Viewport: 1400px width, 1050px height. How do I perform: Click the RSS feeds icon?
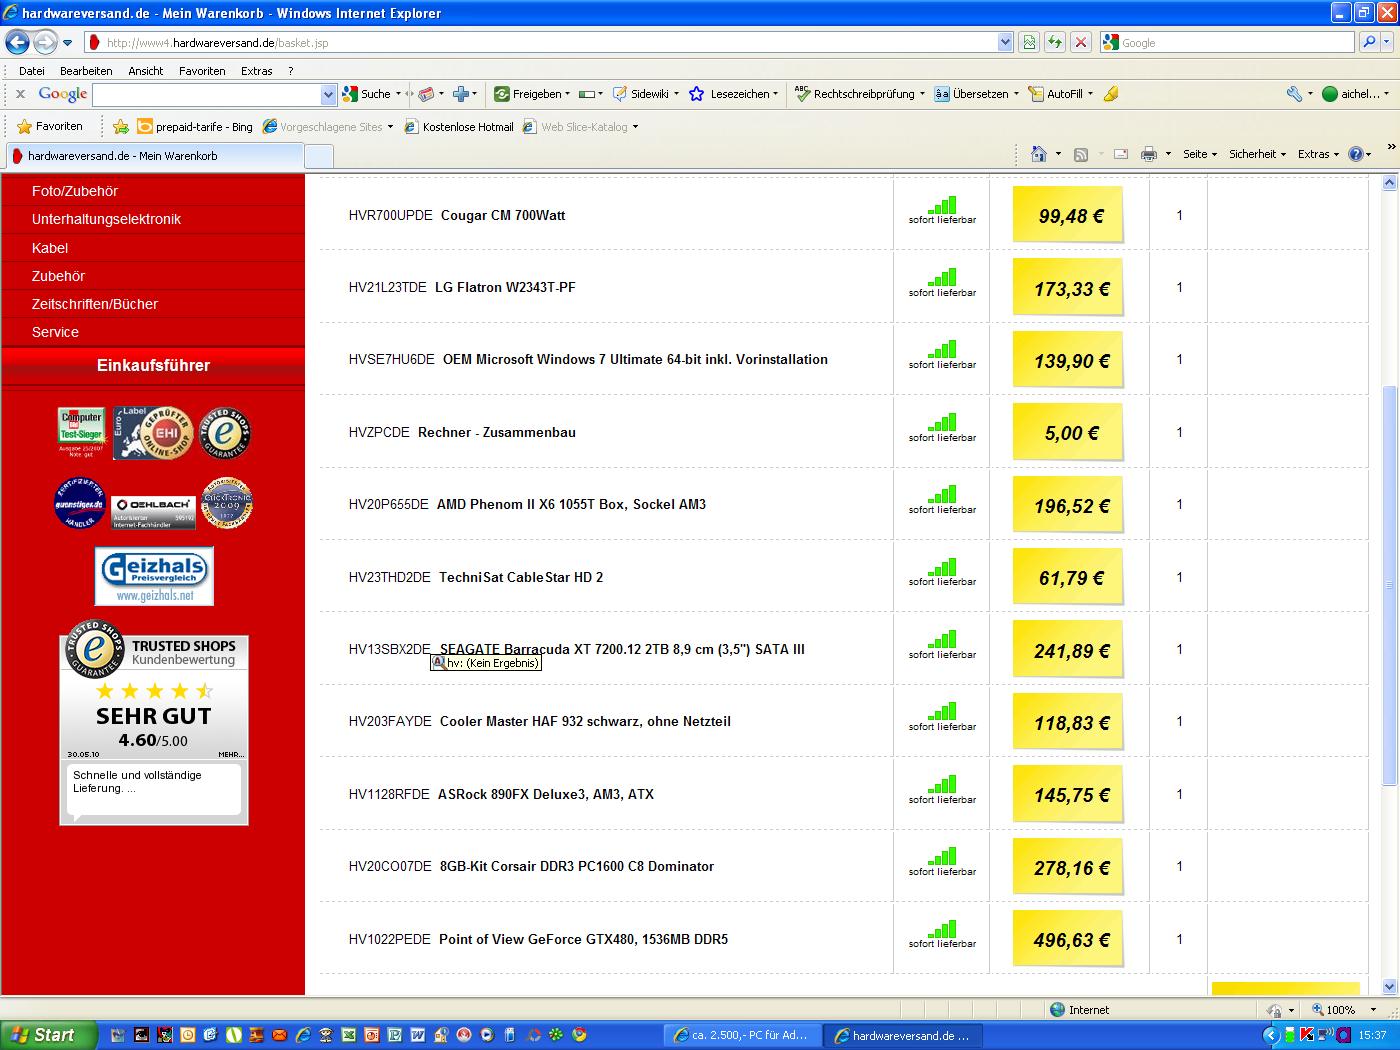tap(1081, 154)
